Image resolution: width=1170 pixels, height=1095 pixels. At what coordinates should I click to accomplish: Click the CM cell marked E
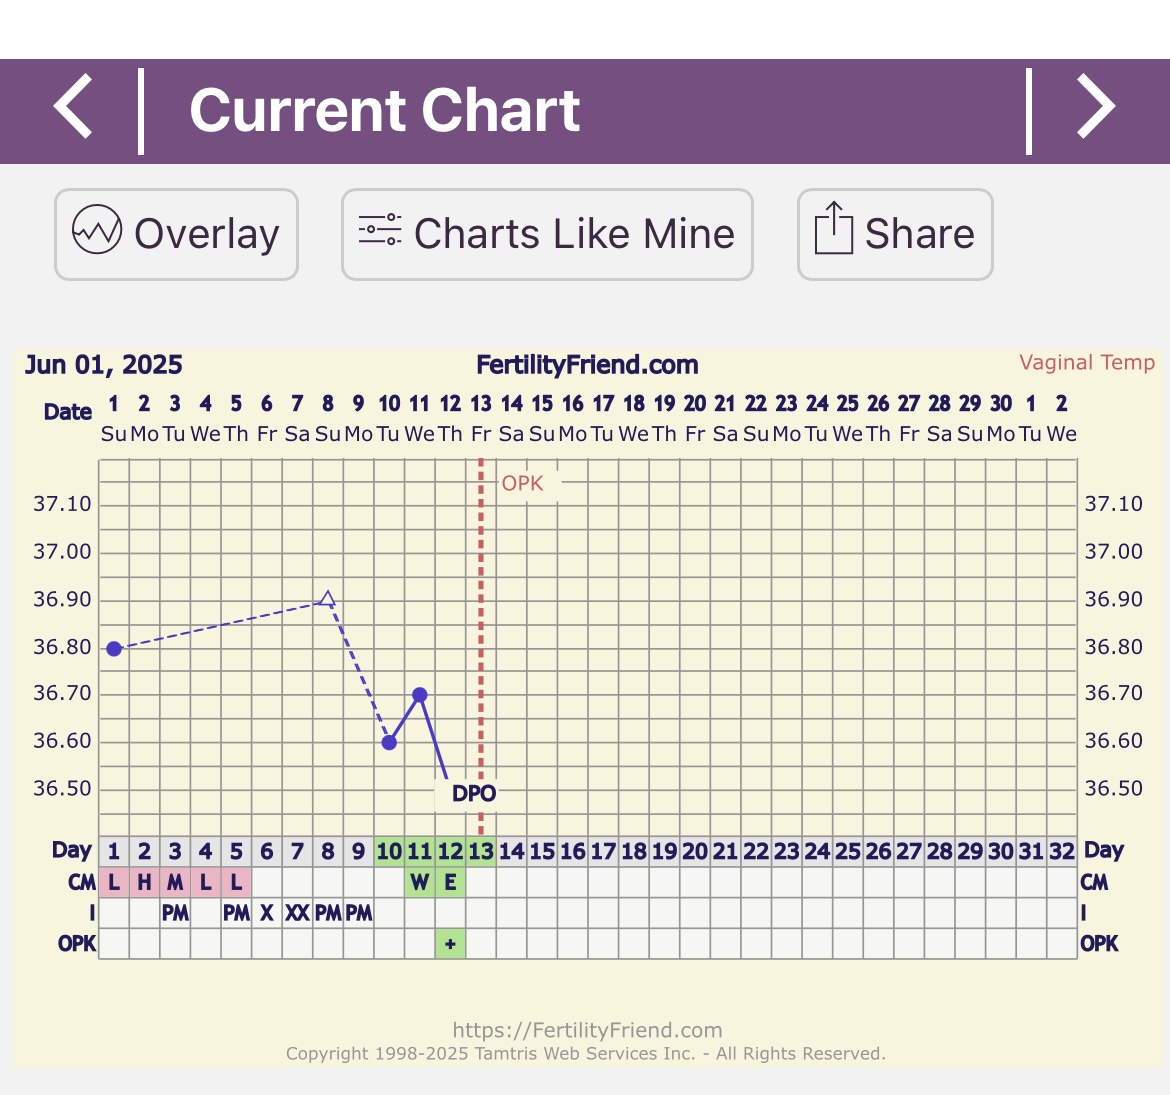tap(450, 882)
